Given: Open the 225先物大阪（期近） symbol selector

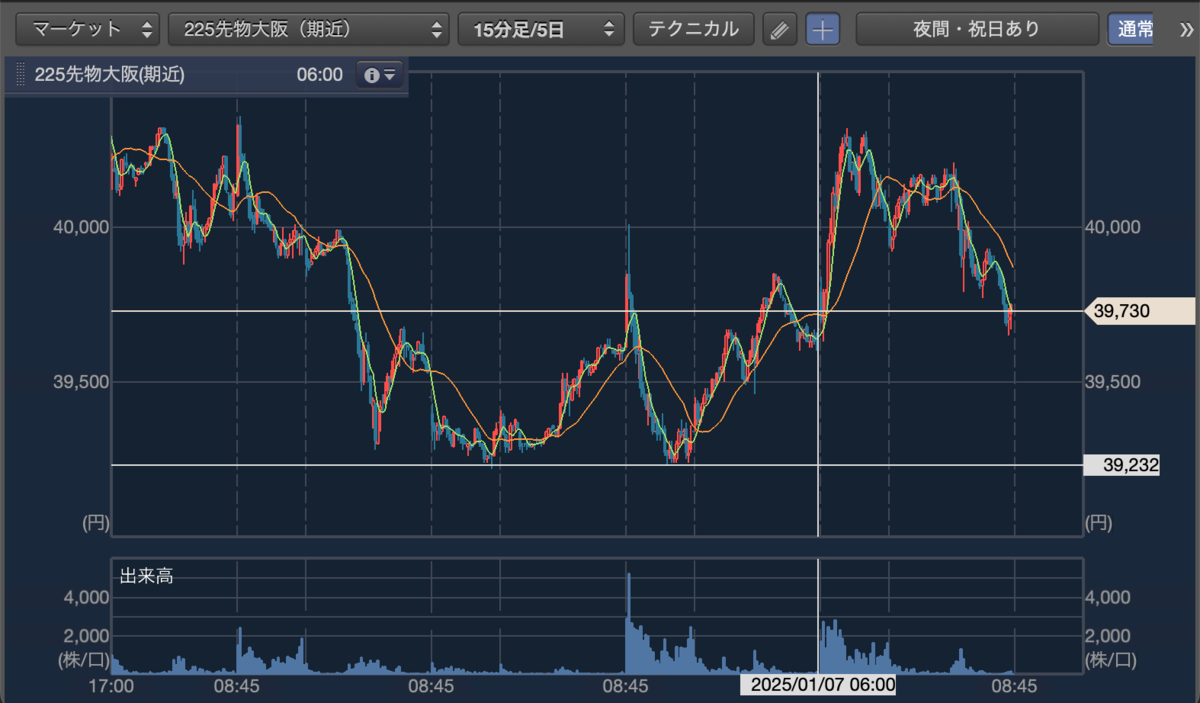Looking at the screenshot, I should click(308, 29).
